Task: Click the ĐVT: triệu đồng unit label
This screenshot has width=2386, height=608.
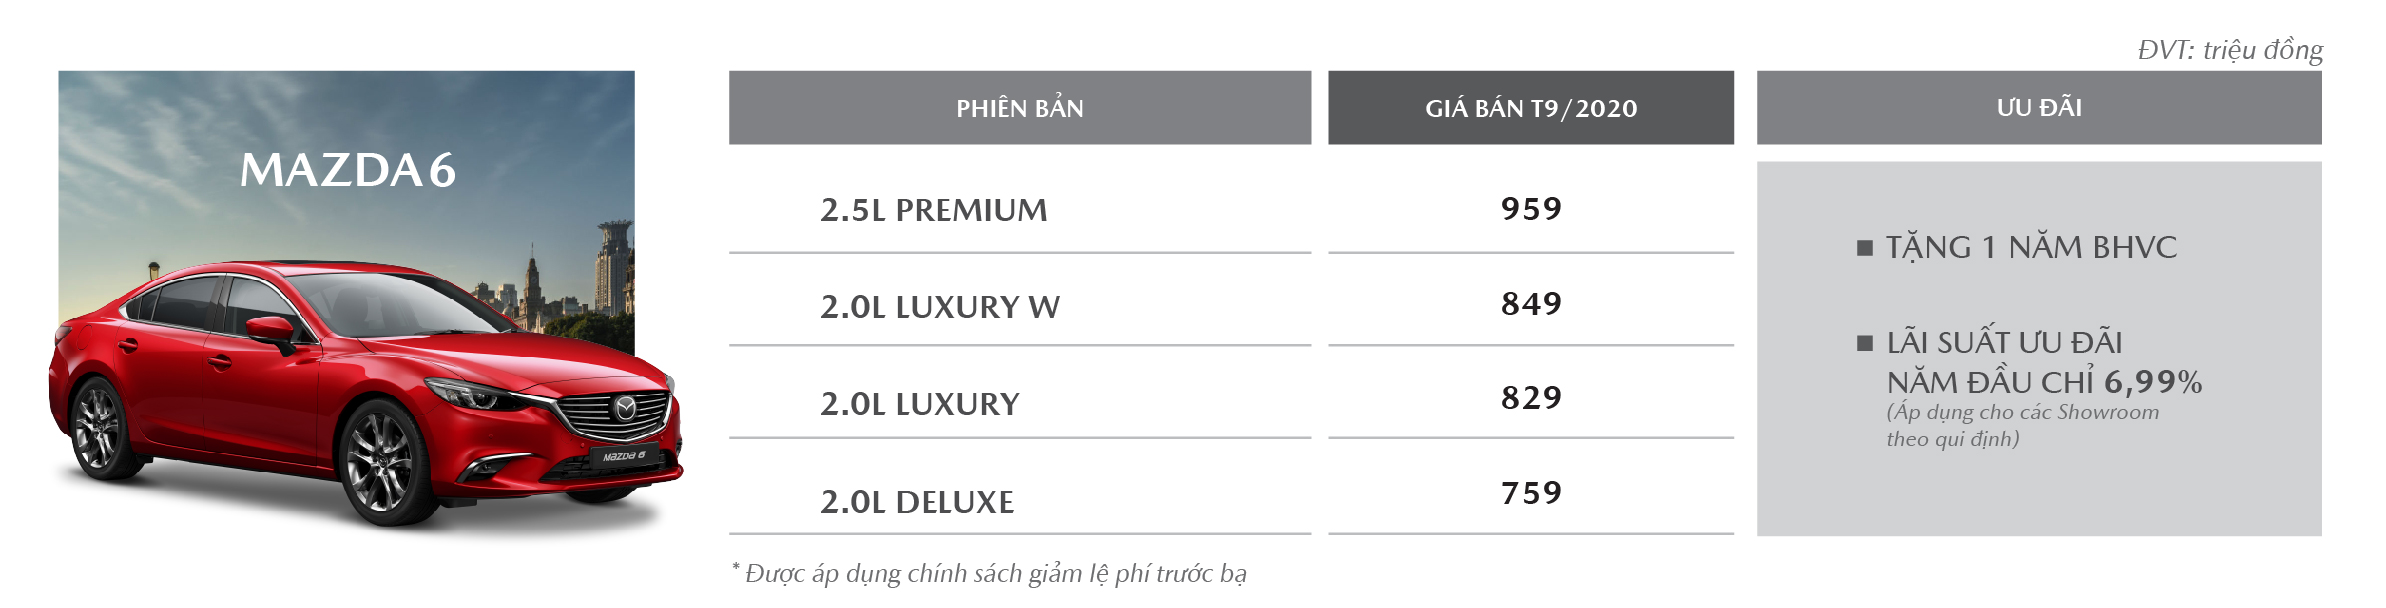Action: [2230, 50]
